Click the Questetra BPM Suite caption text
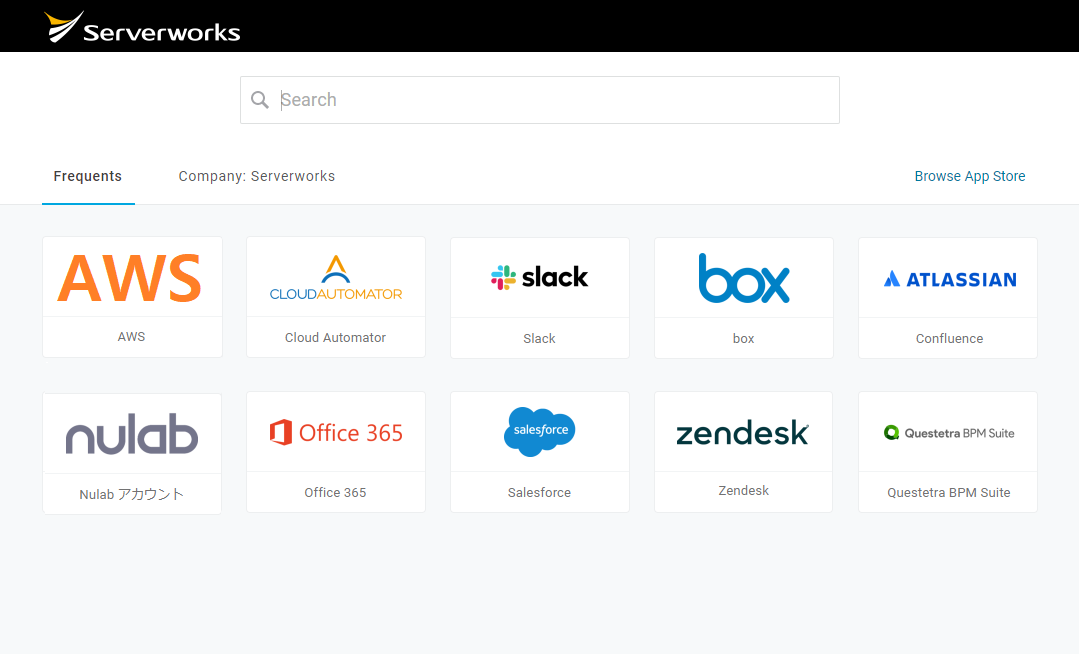This screenshot has width=1079, height=654. pos(948,493)
